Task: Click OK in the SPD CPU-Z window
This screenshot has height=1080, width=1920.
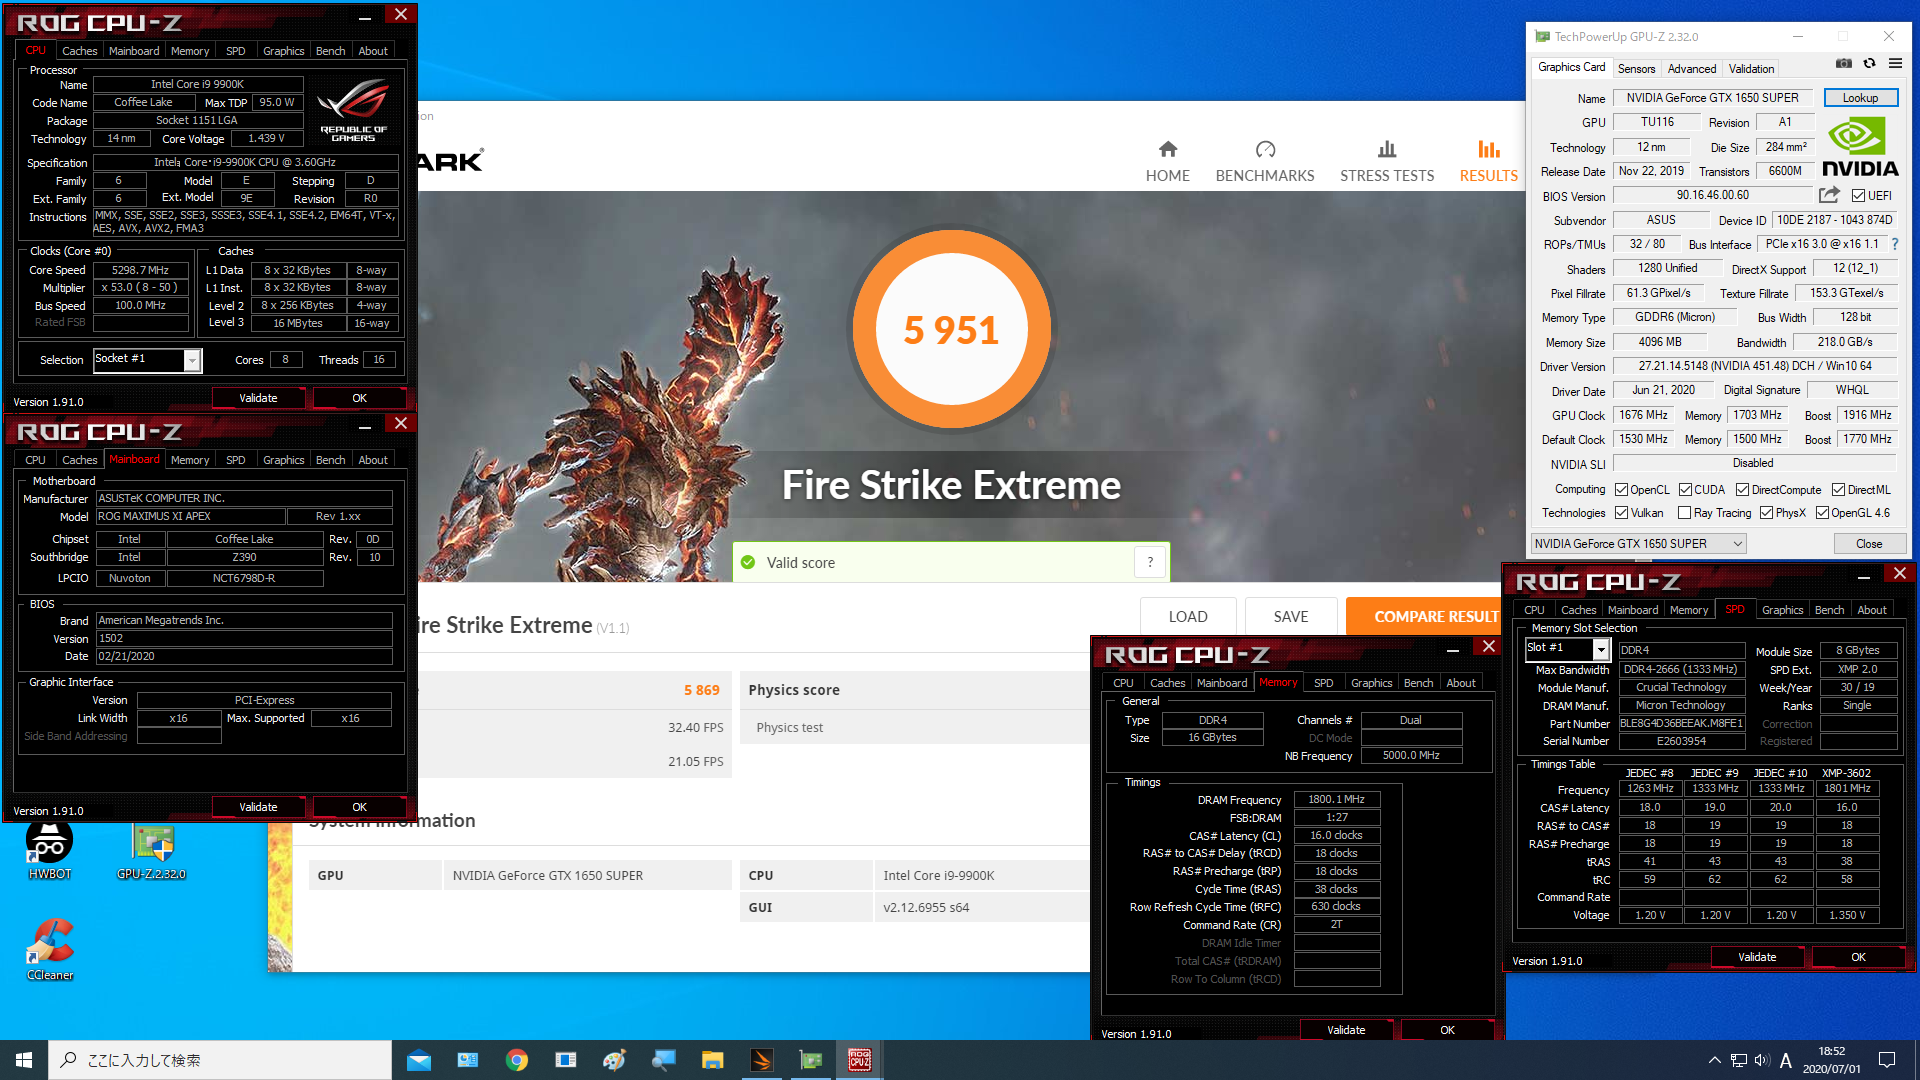Action: [1858, 957]
